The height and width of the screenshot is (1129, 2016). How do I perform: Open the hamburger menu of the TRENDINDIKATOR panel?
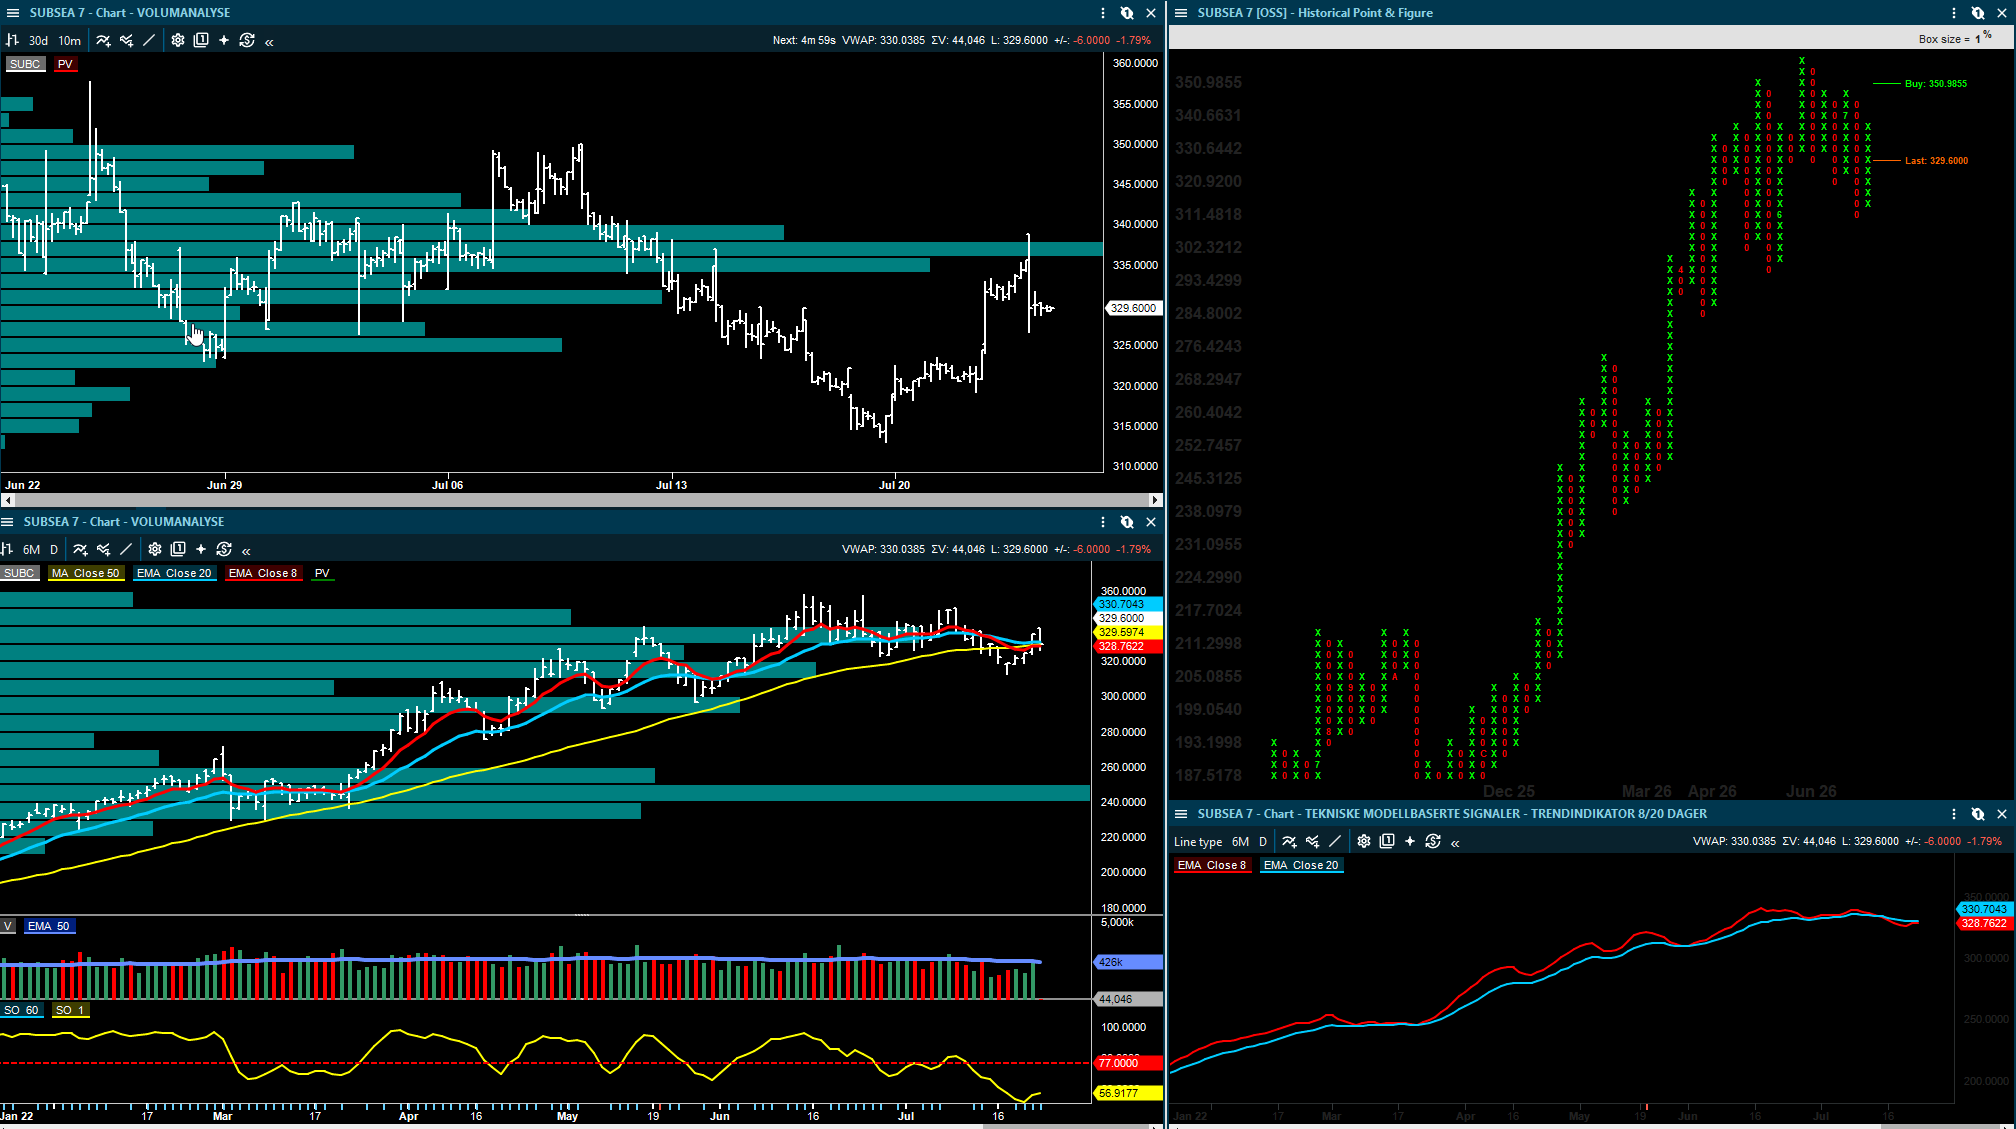coord(1181,814)
